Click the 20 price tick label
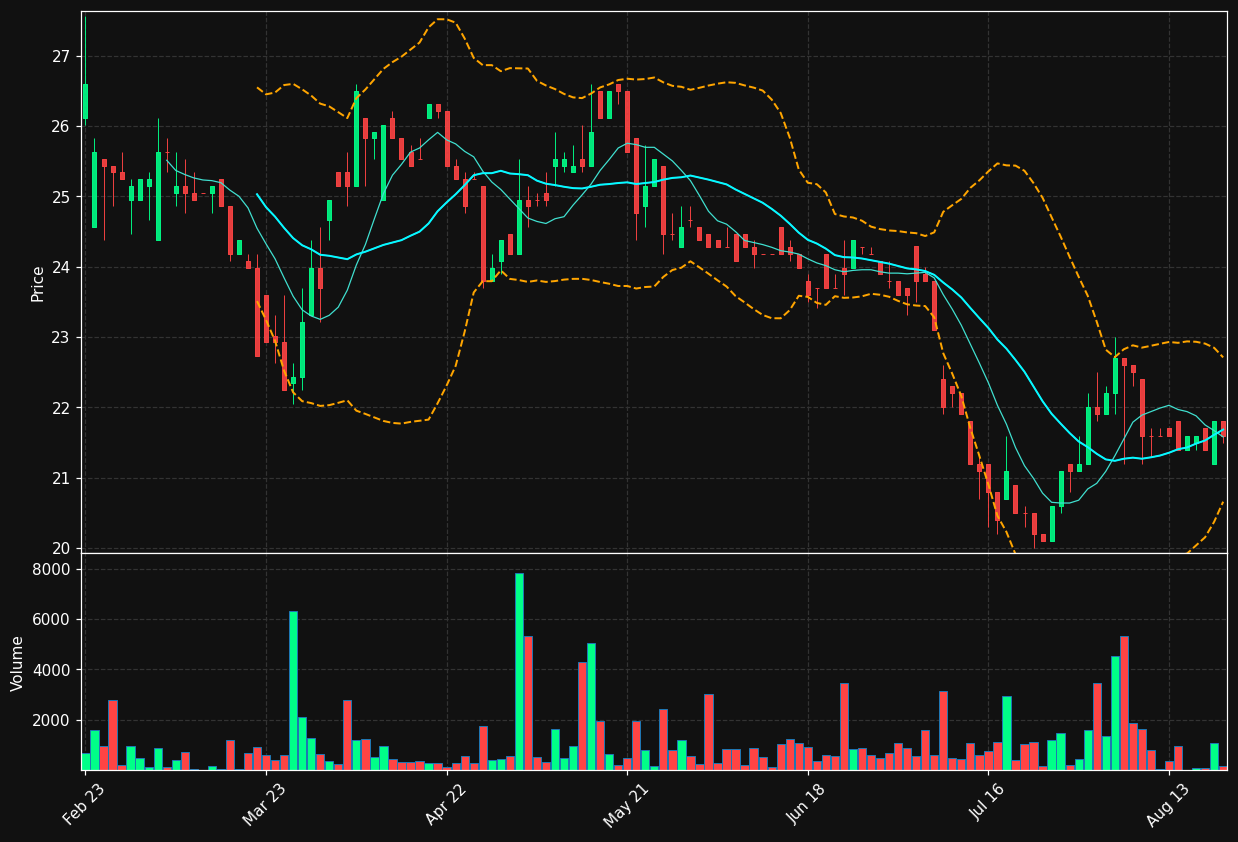Screen dimensions: 1238x842 tap(62, 549)
